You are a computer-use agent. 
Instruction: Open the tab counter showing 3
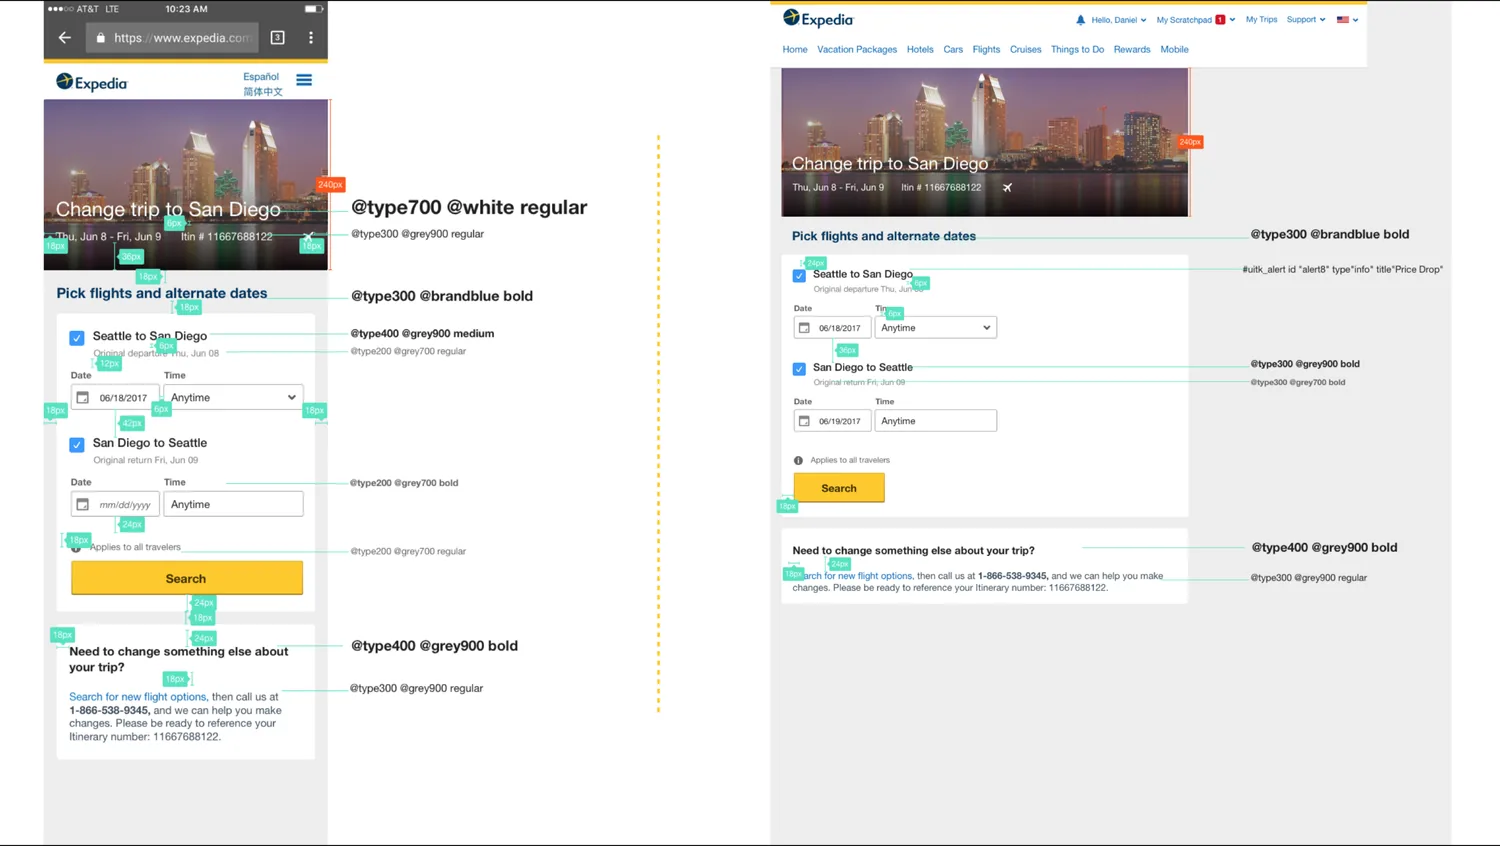click(x=278, y=38)
